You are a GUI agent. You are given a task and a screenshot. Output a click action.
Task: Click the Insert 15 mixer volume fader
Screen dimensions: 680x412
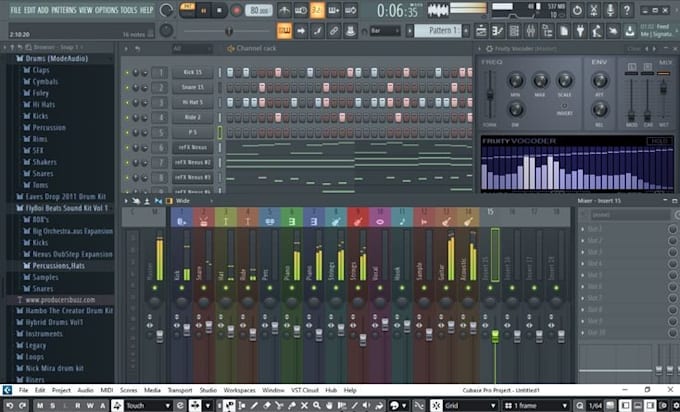(495, 336)
